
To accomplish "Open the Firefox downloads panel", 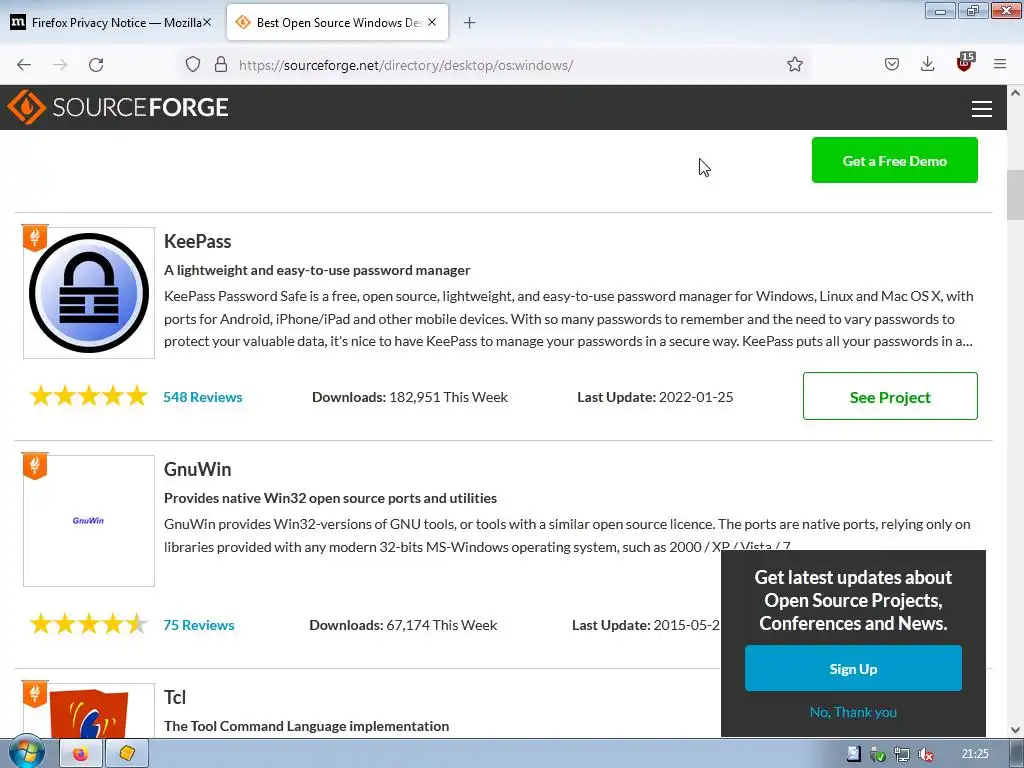I will tap(927, 65).
